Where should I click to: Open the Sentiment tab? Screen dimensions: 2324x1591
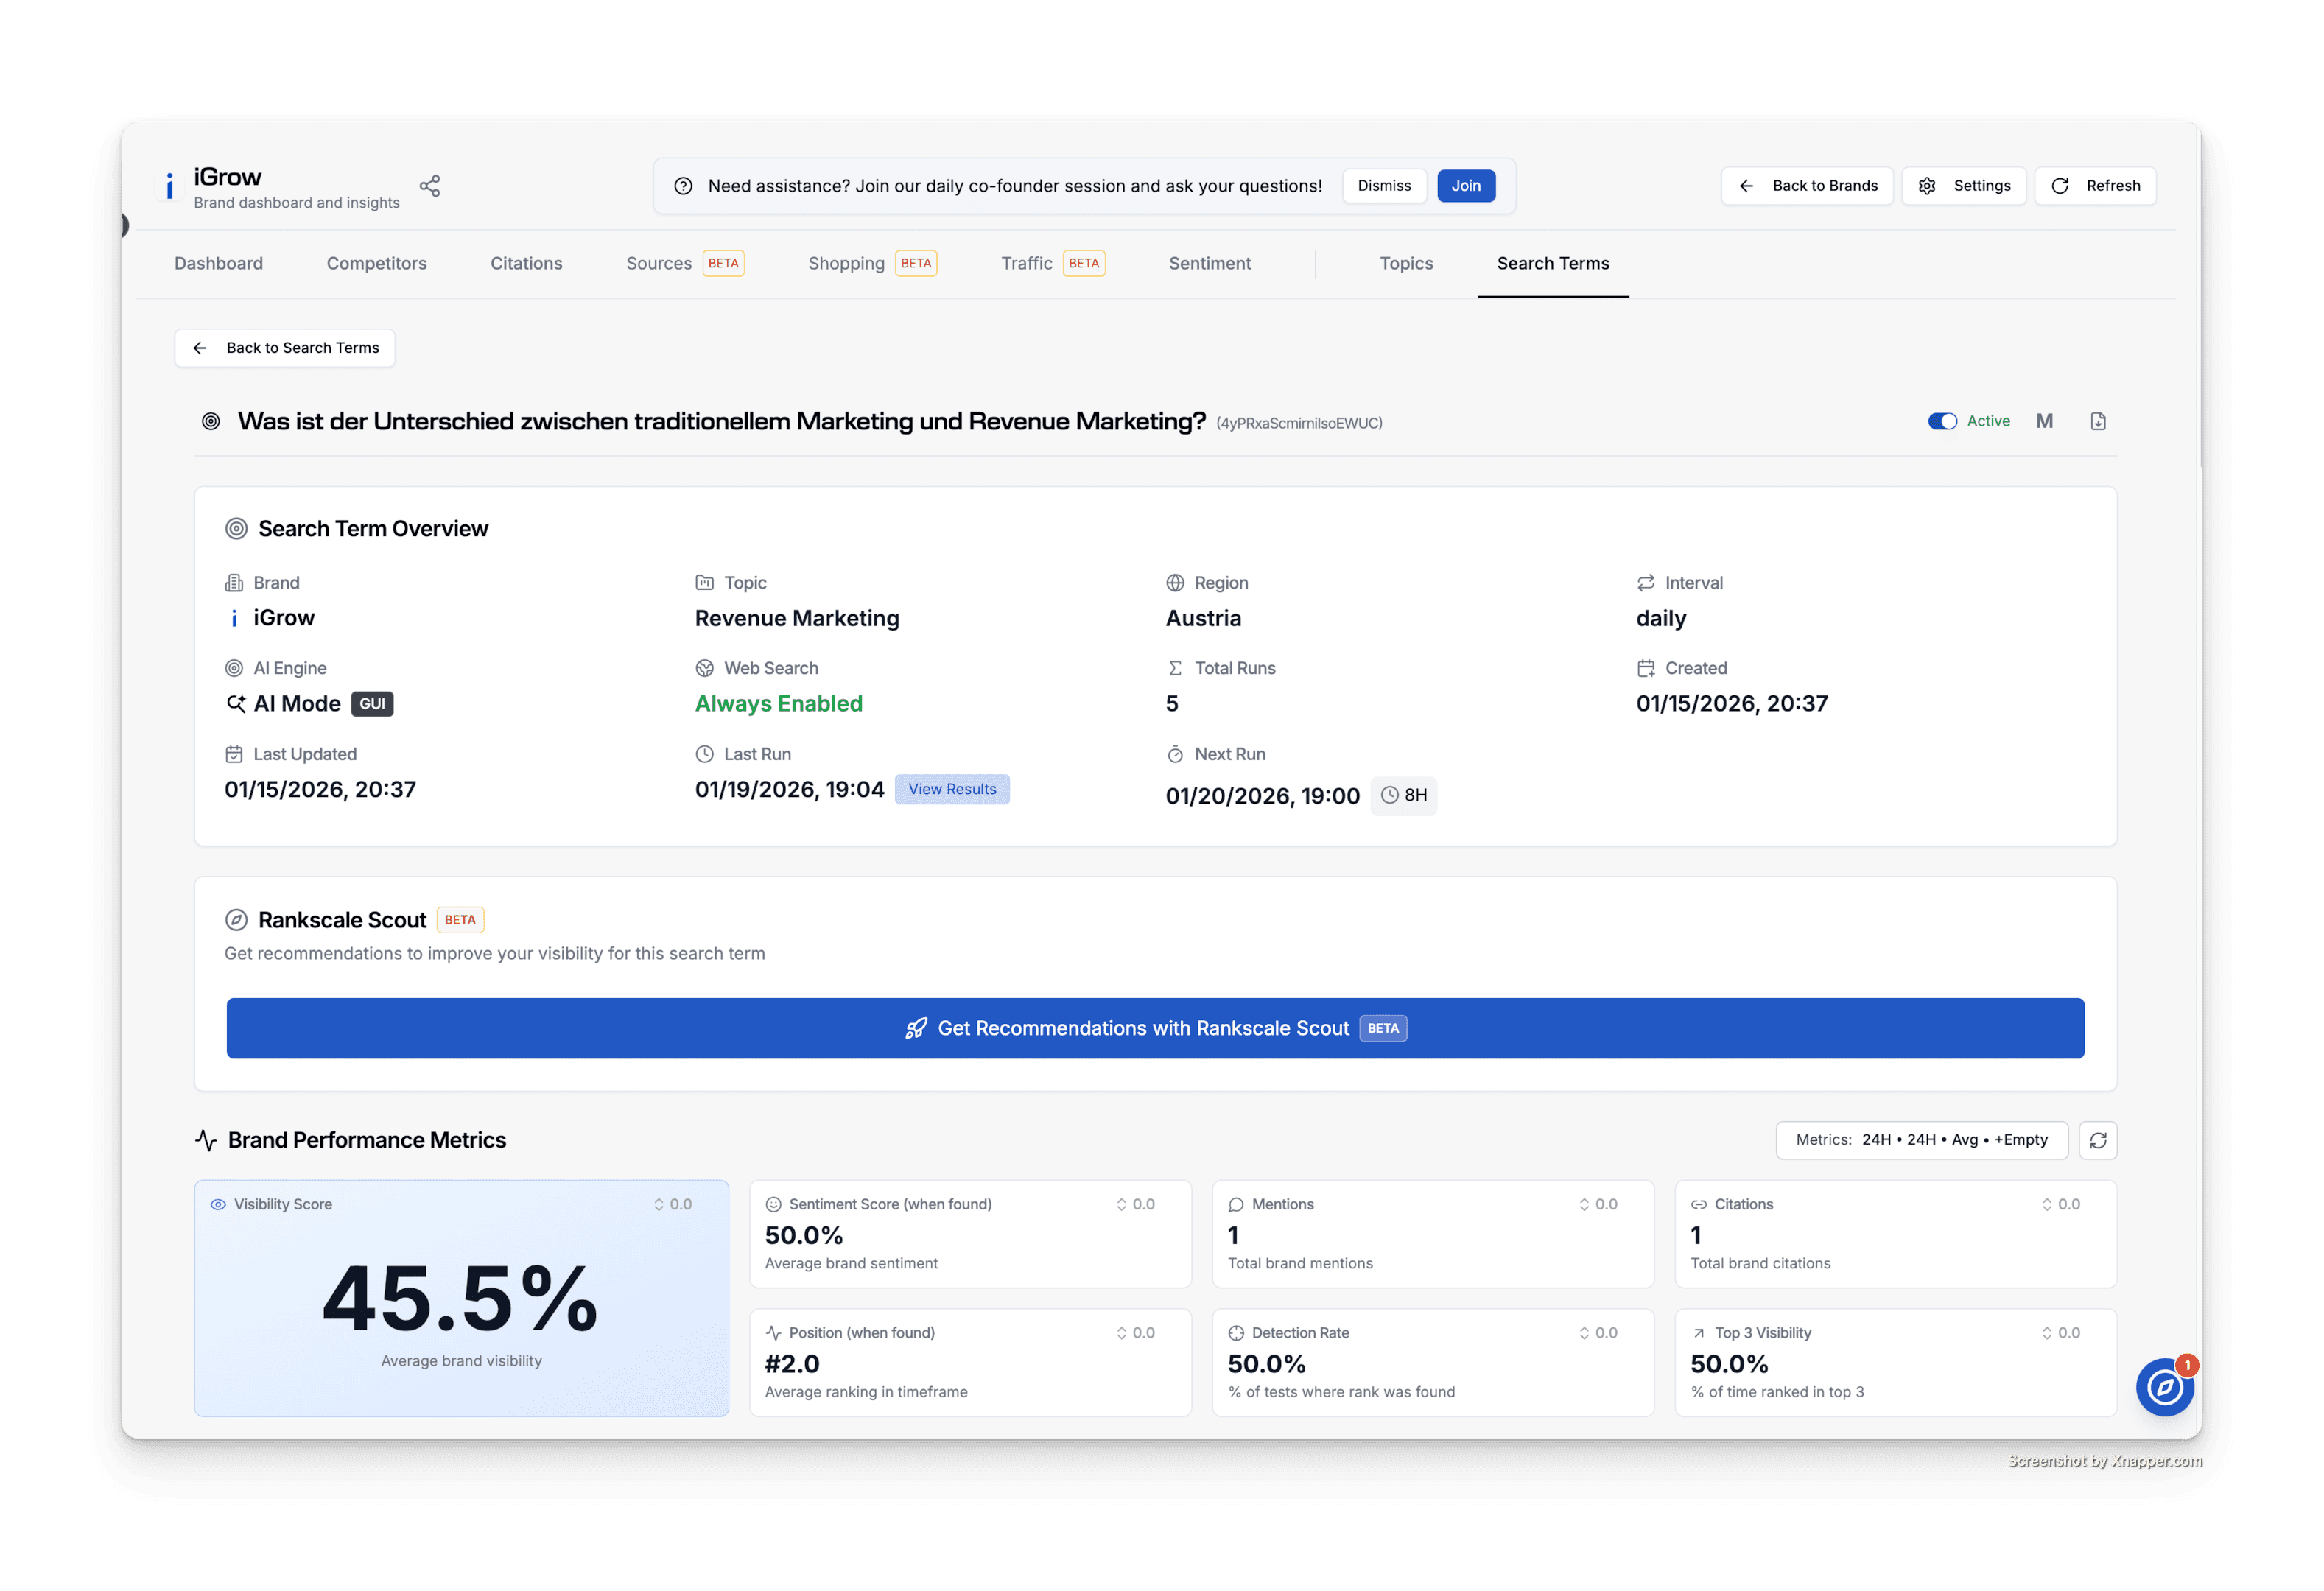tap(1209, 263)
